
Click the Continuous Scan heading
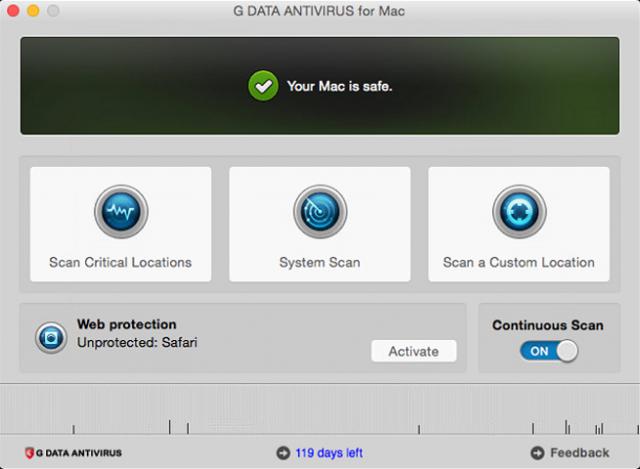click(548, 325)
